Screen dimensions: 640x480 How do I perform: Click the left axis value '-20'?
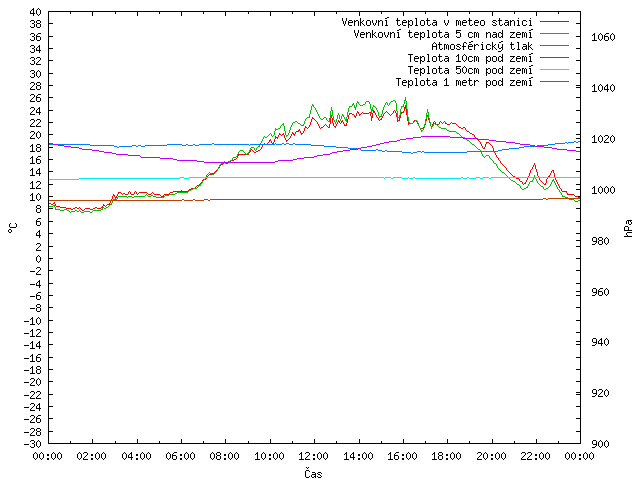pyautogui.click(x=33, y=382)
